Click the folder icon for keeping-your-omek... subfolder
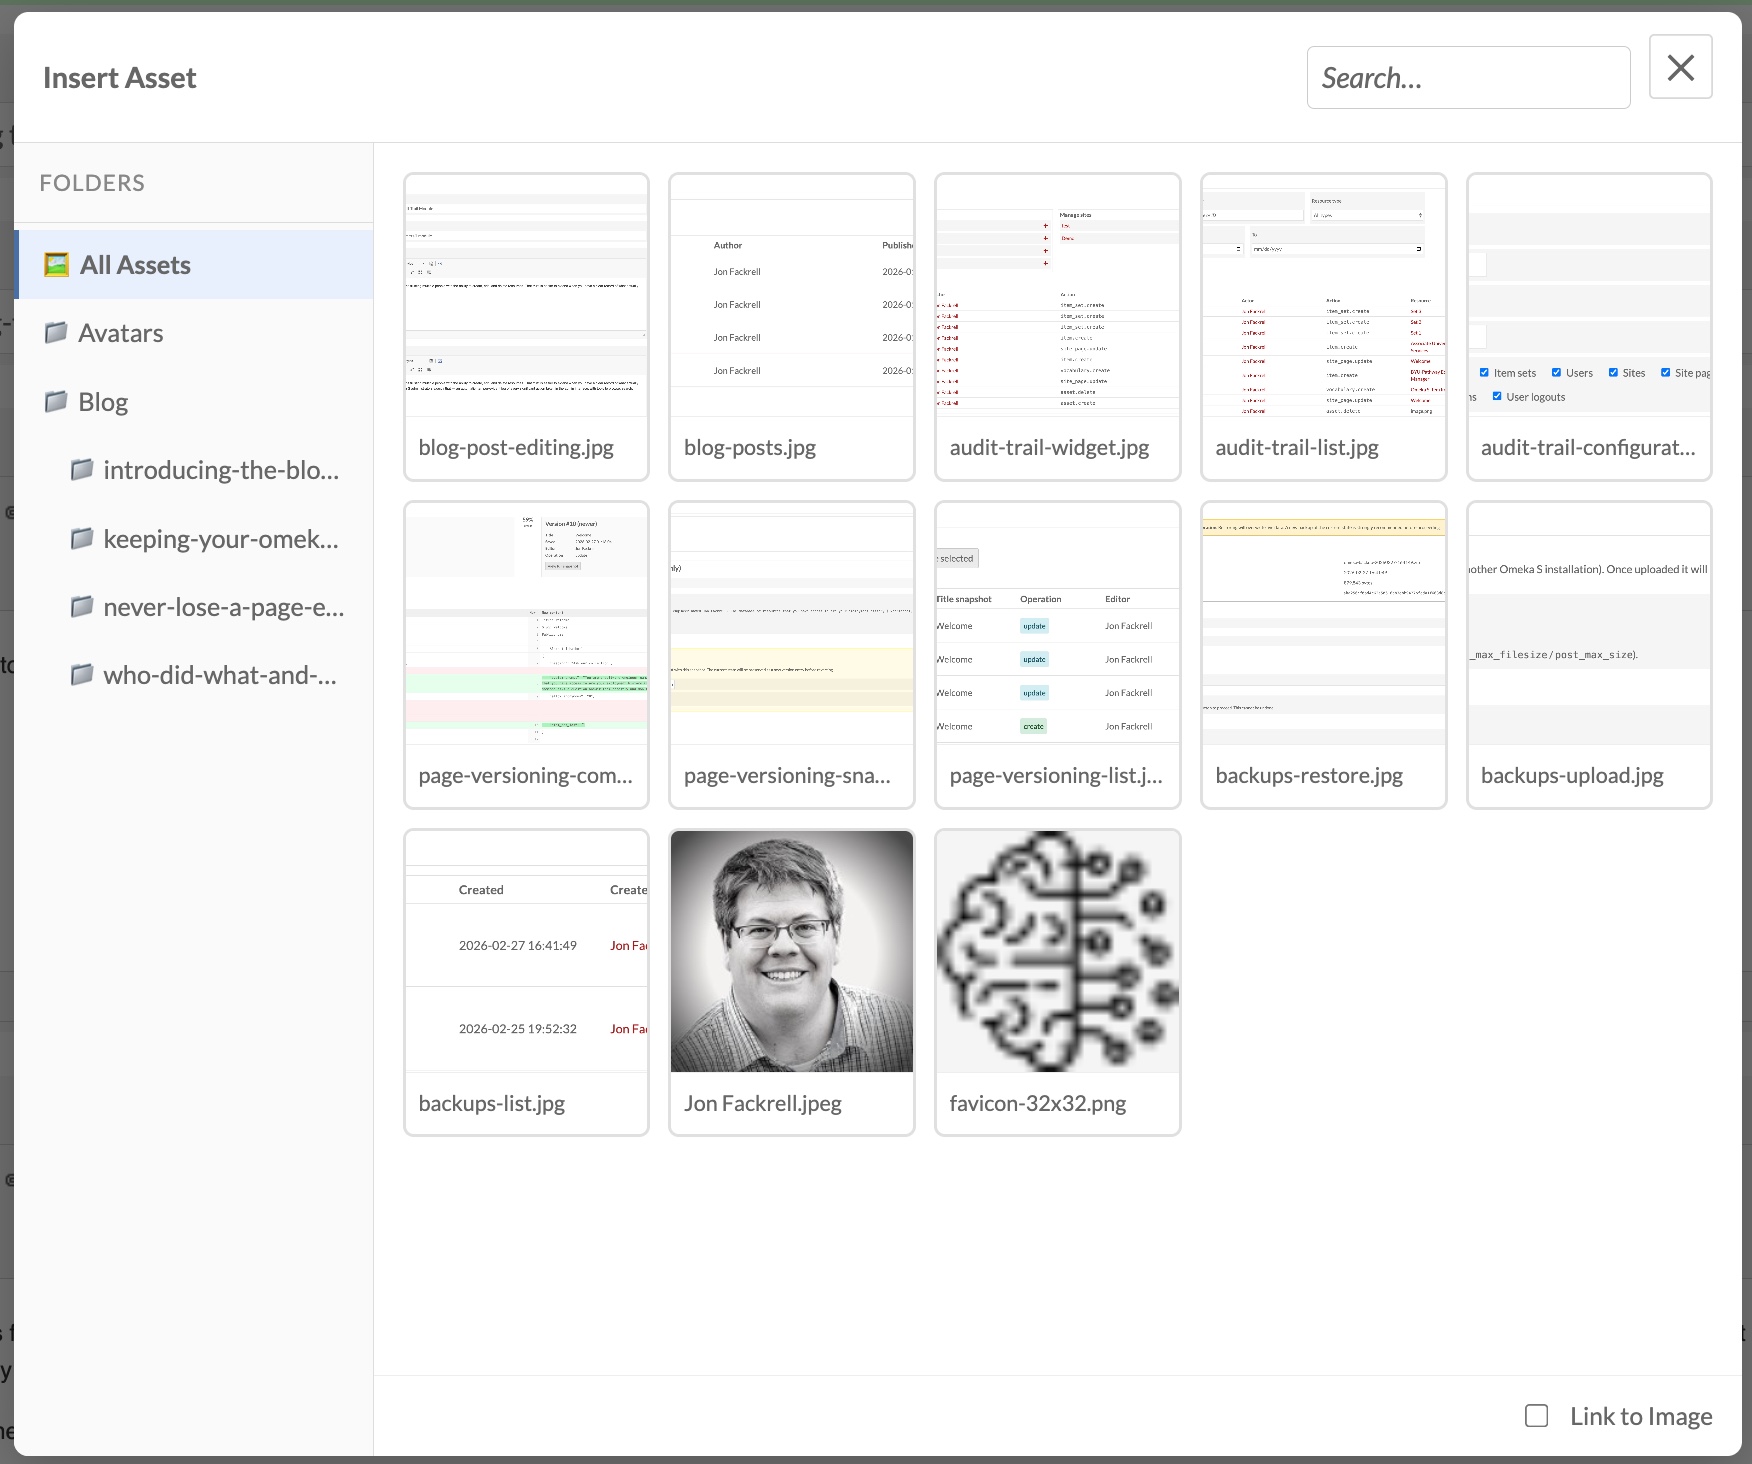 pos(83,538)
